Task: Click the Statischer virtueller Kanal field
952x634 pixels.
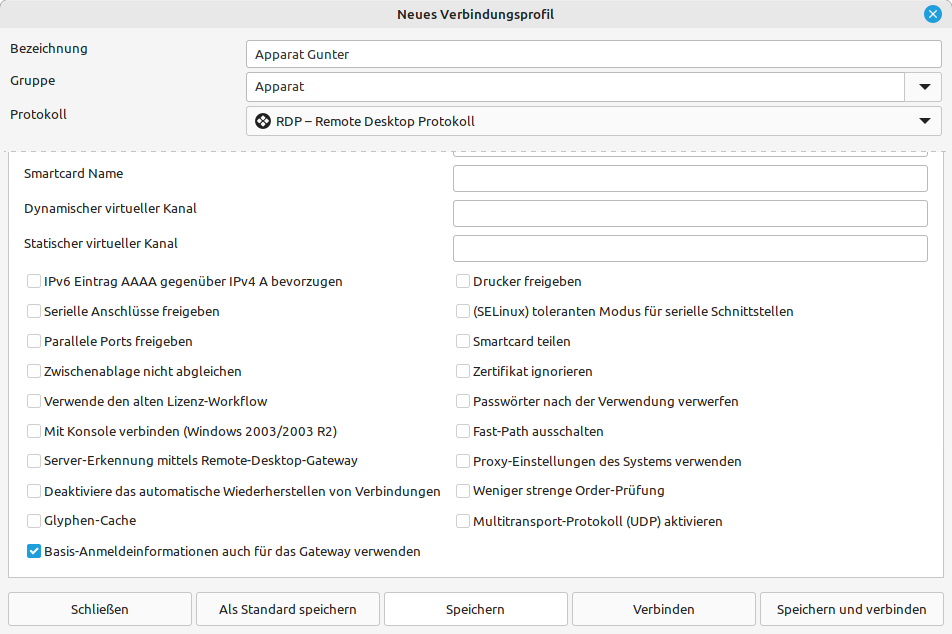Action: [x=690, y=248]
